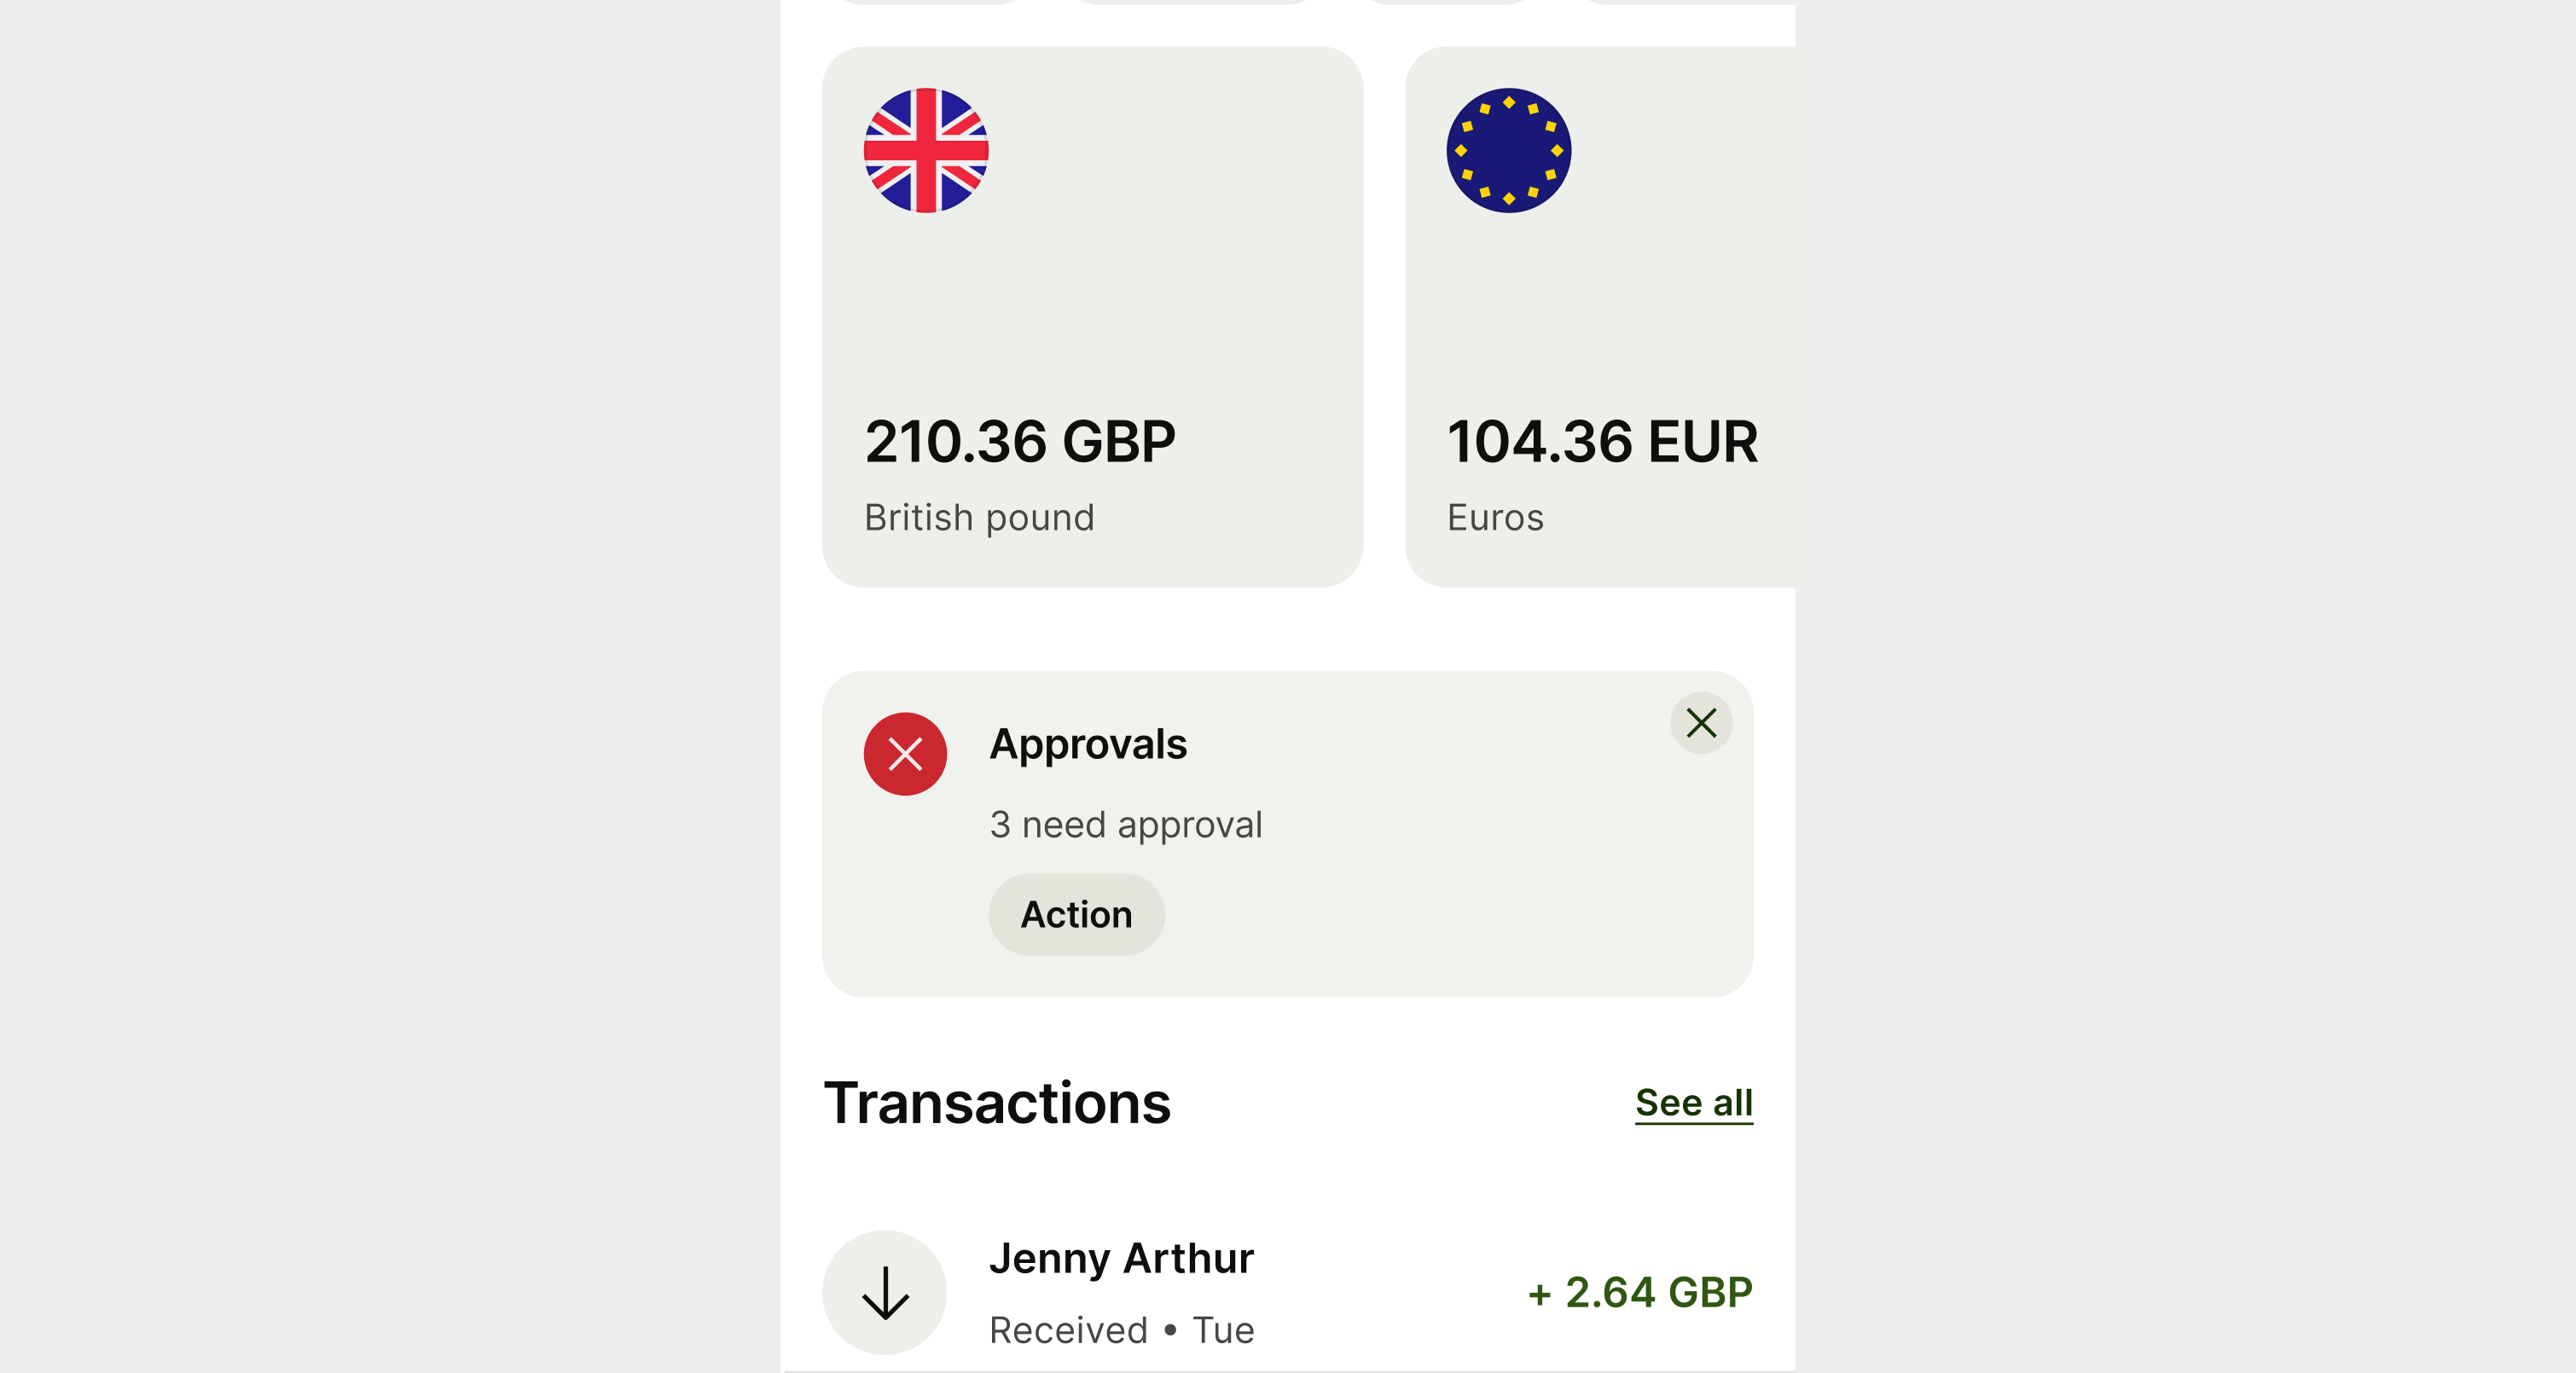This screenshot has height=1373, width=2576.
Task: Dismiss the Approvals notification card
Action: pos(1700,723)
